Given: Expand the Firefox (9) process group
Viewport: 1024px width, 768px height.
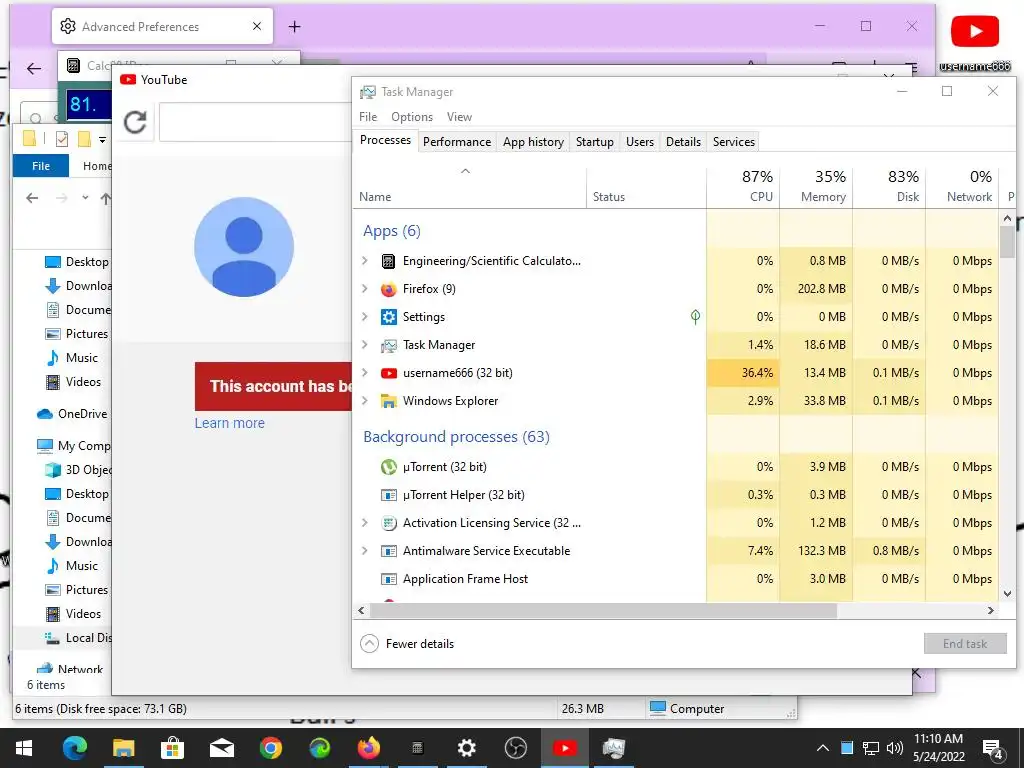Looking at the screenshot, I should pos(365,289).
